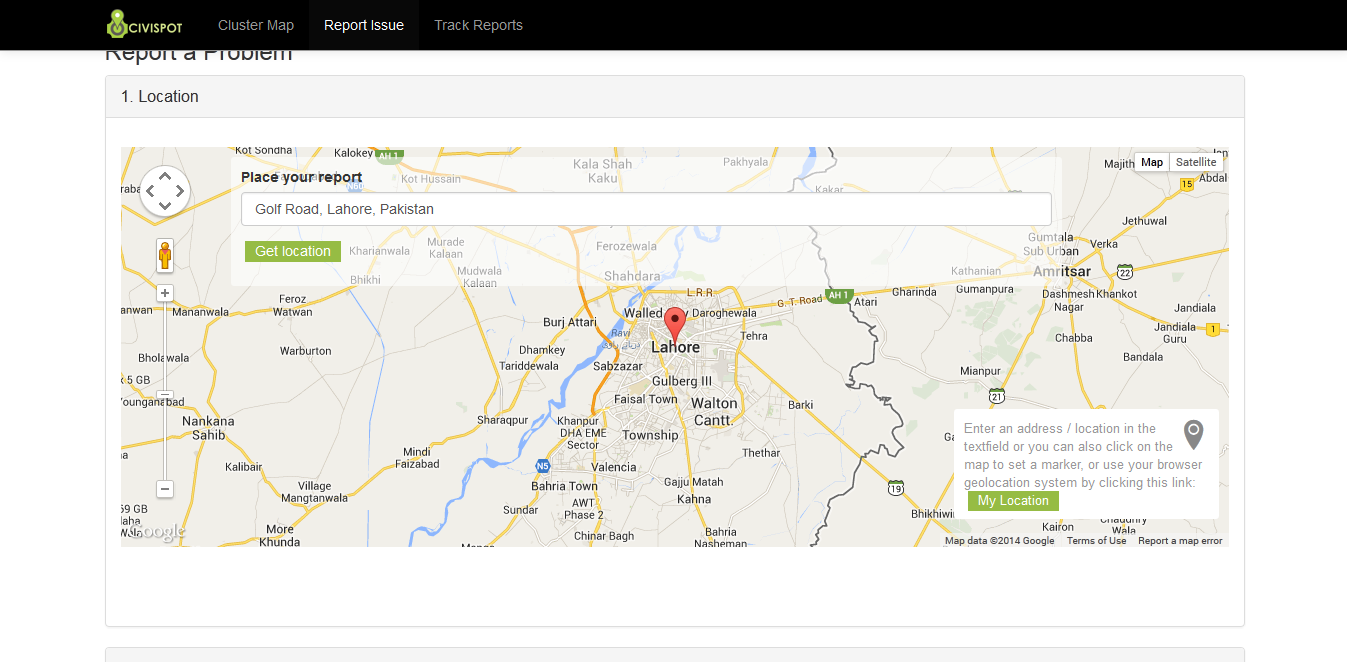The height and width of the screenshot is (662, 1347).
Task: Click the Bahria Town map label
Action: pyautogui.click(x=563, y=486)
